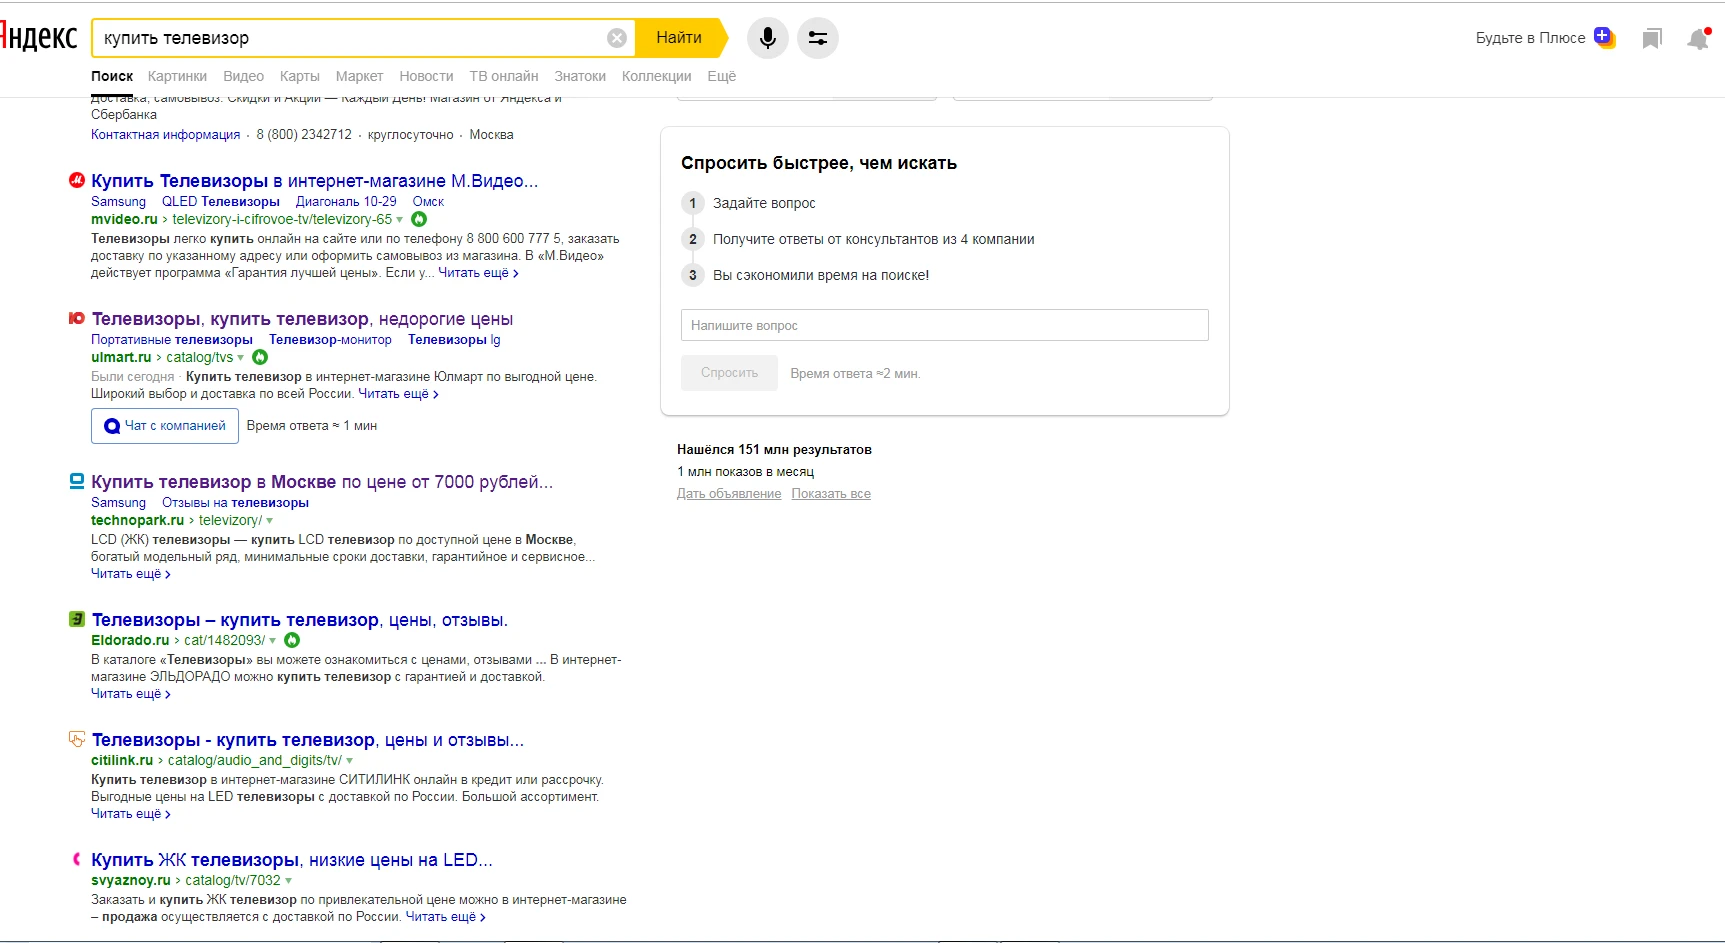Expand dropdown arrow next to ulmart.ru URL
Image resolution: width=1725 pixels, height=943 pixels.
[241, 358]
